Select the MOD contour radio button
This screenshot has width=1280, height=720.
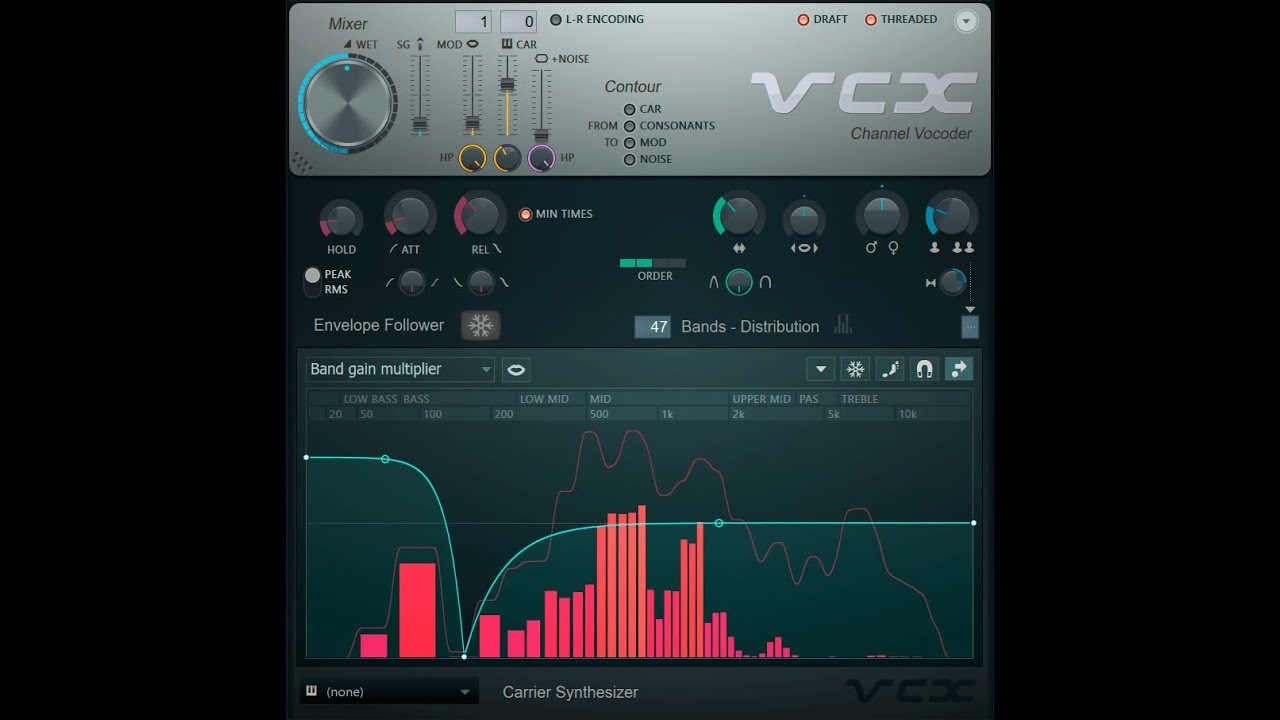point(630,143)
